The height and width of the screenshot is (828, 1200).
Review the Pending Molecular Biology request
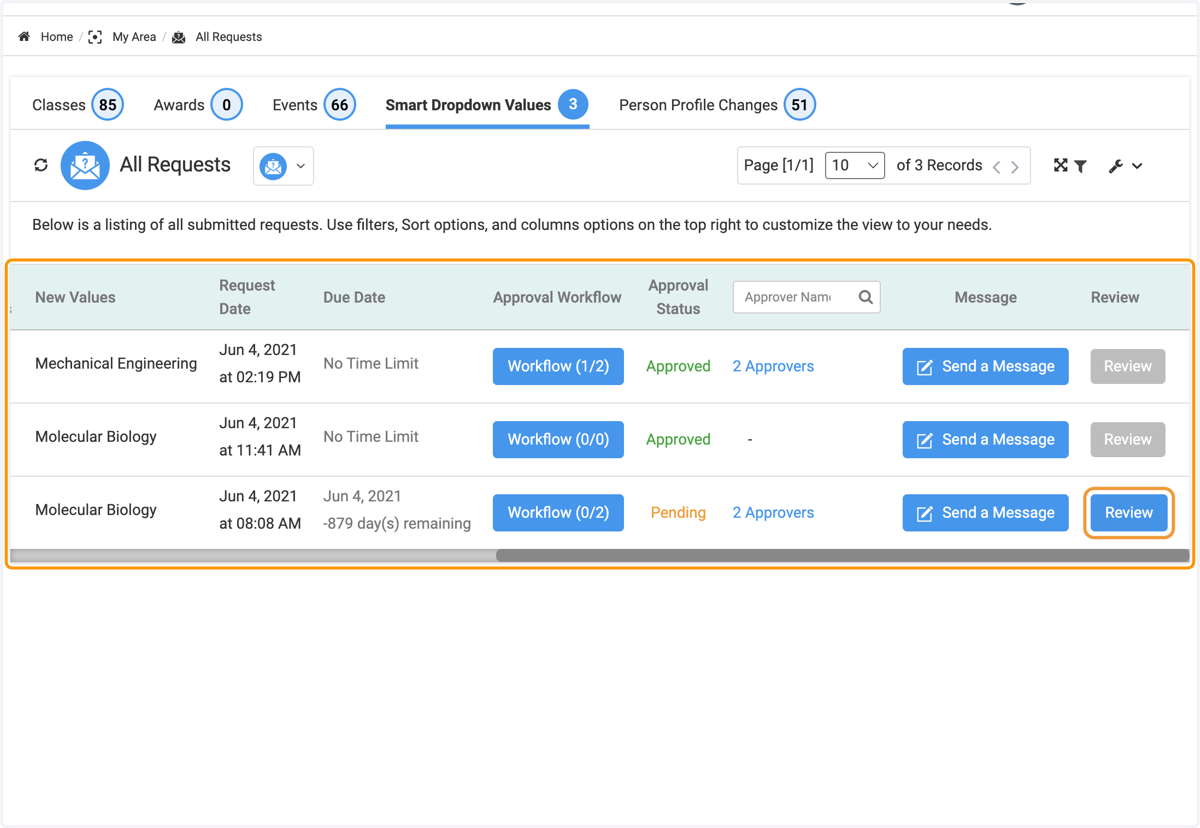point(1129,512)
